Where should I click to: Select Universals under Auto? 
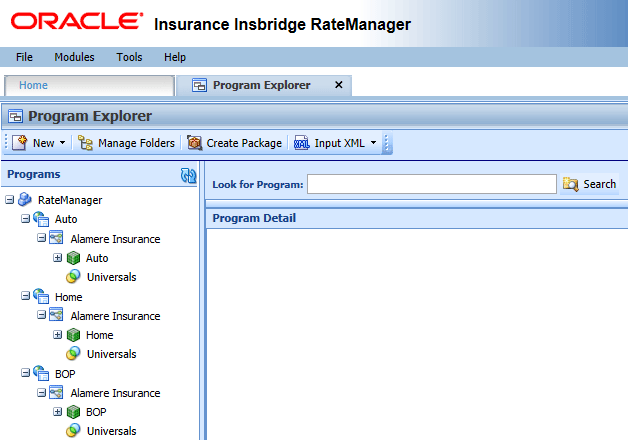coord(111,277)
